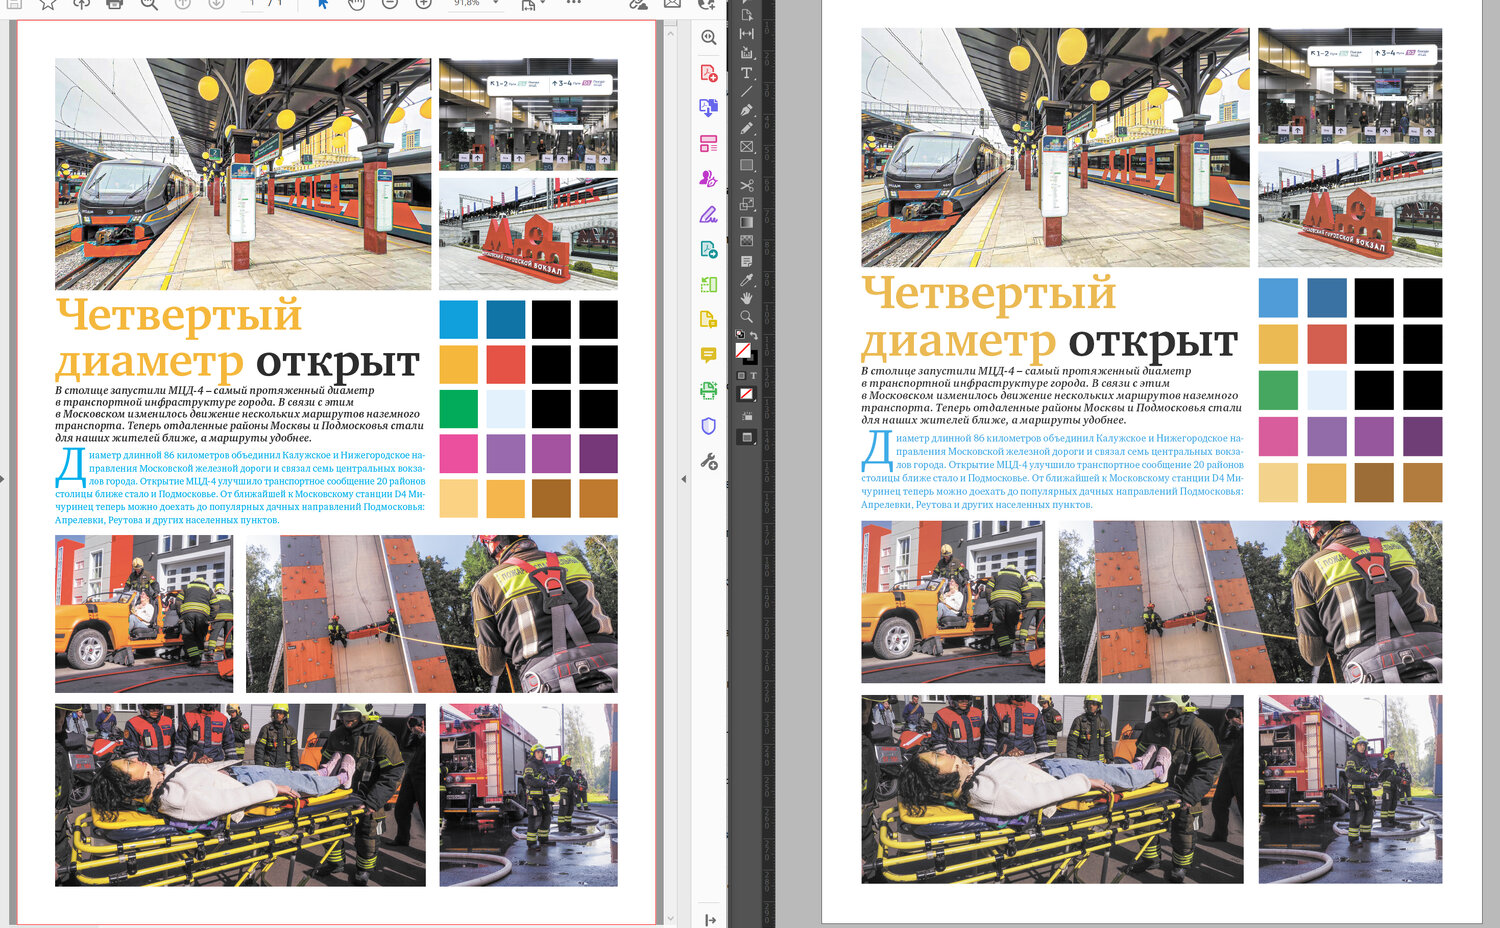
Task: Click headline word "открыт" in the Acrobat PDF
Action: pyautogui.click(x=338, y=362)
